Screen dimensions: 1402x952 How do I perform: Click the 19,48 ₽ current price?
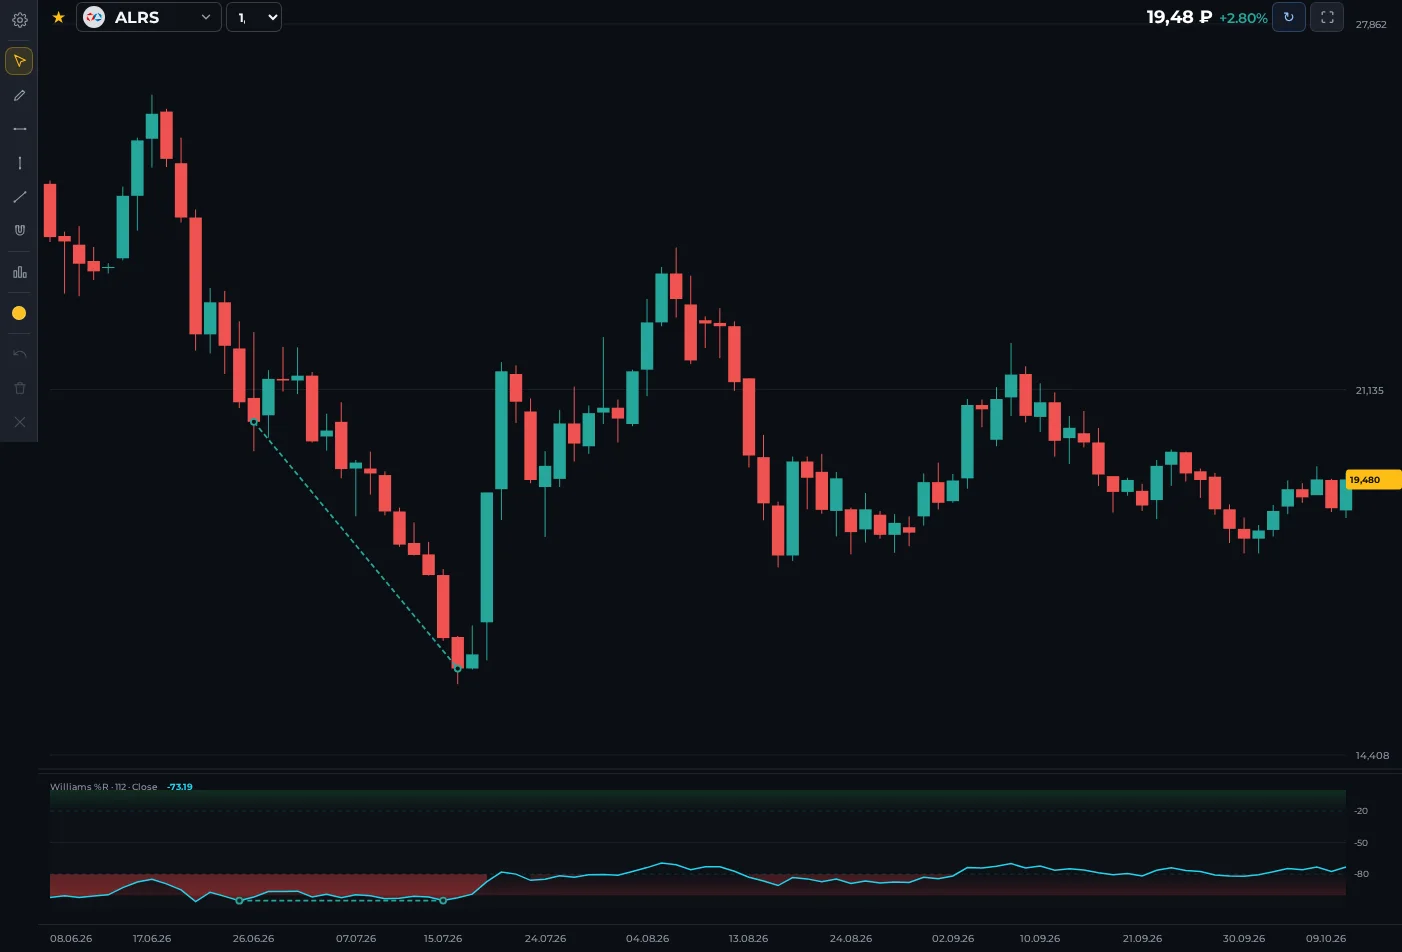click(x=1179, y=17)
